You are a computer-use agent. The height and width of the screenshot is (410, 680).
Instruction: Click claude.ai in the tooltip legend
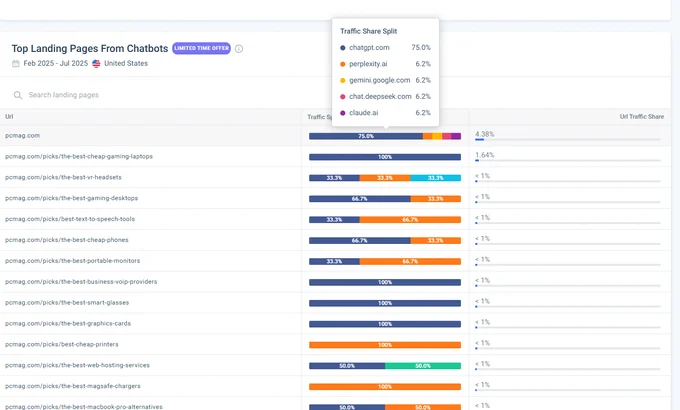(363, 112)
